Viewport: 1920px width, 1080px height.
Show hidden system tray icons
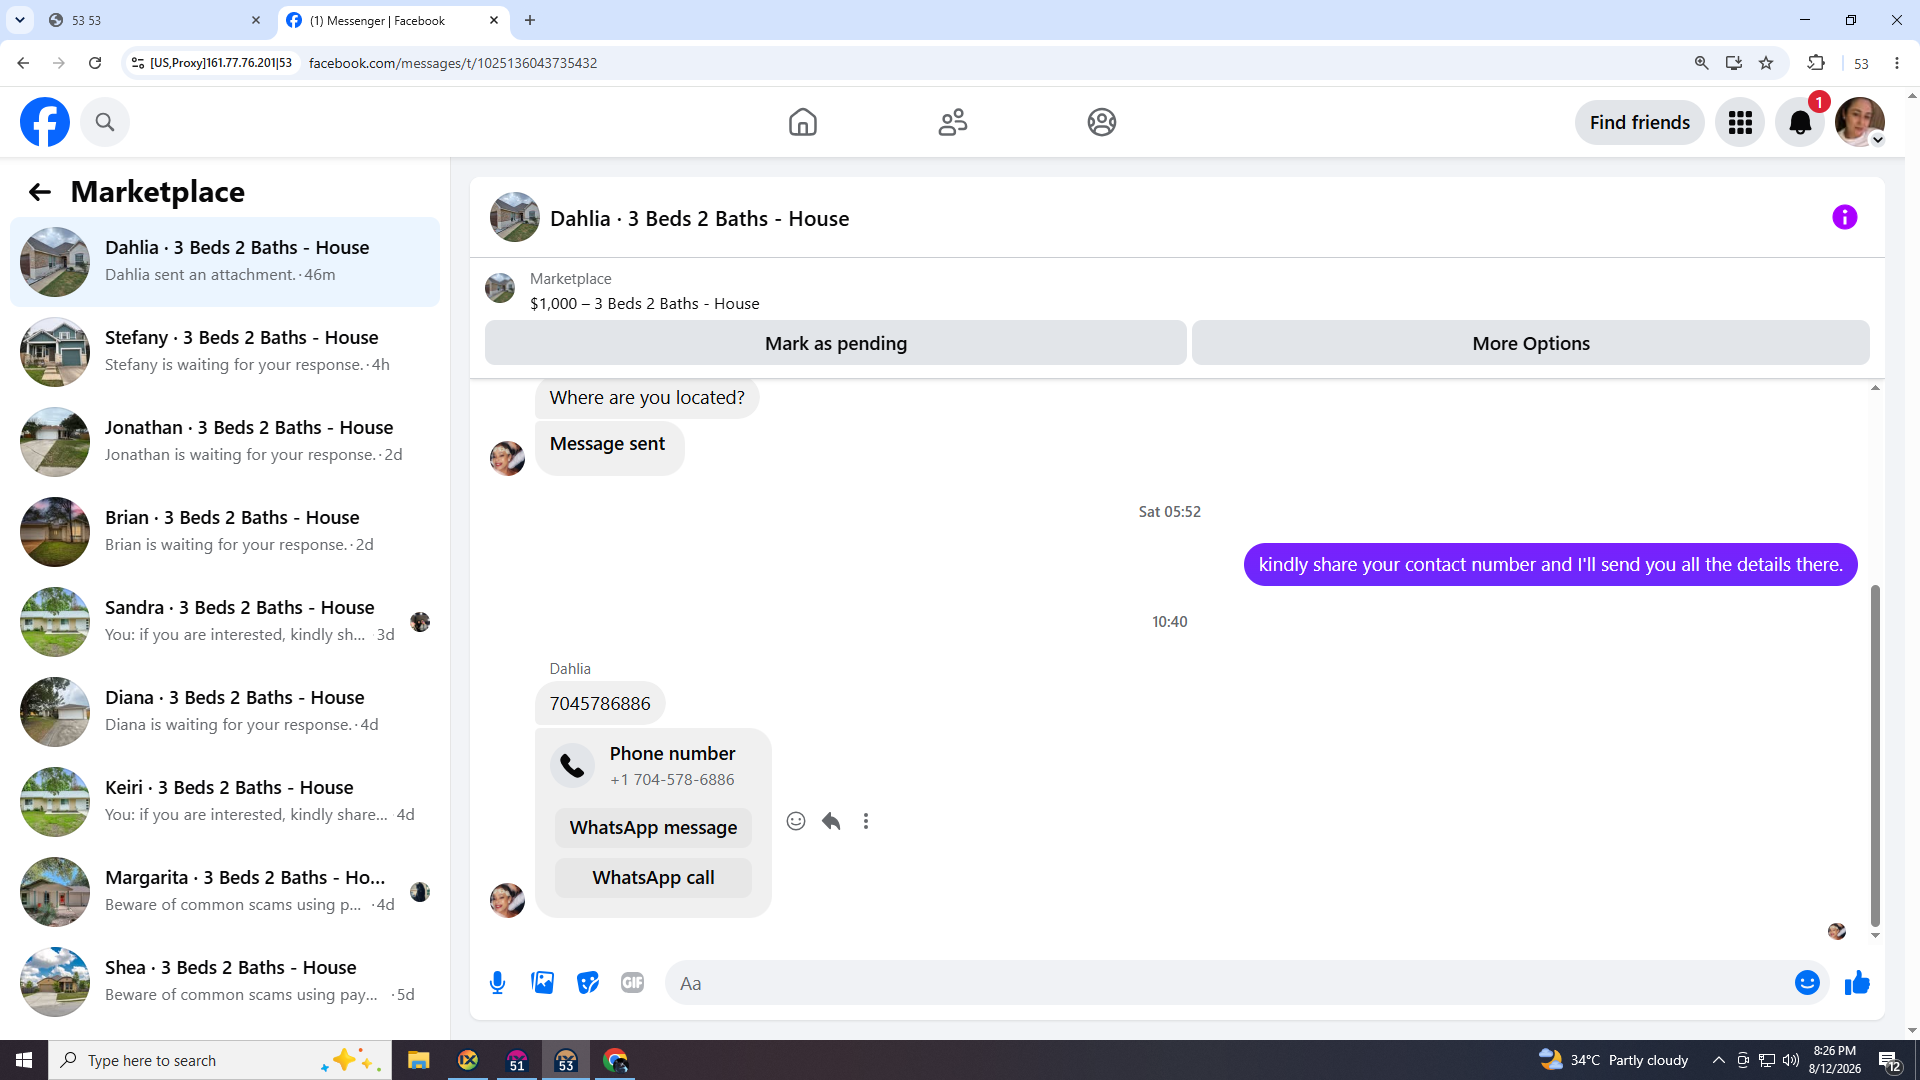click(x=1718, y=1060)
